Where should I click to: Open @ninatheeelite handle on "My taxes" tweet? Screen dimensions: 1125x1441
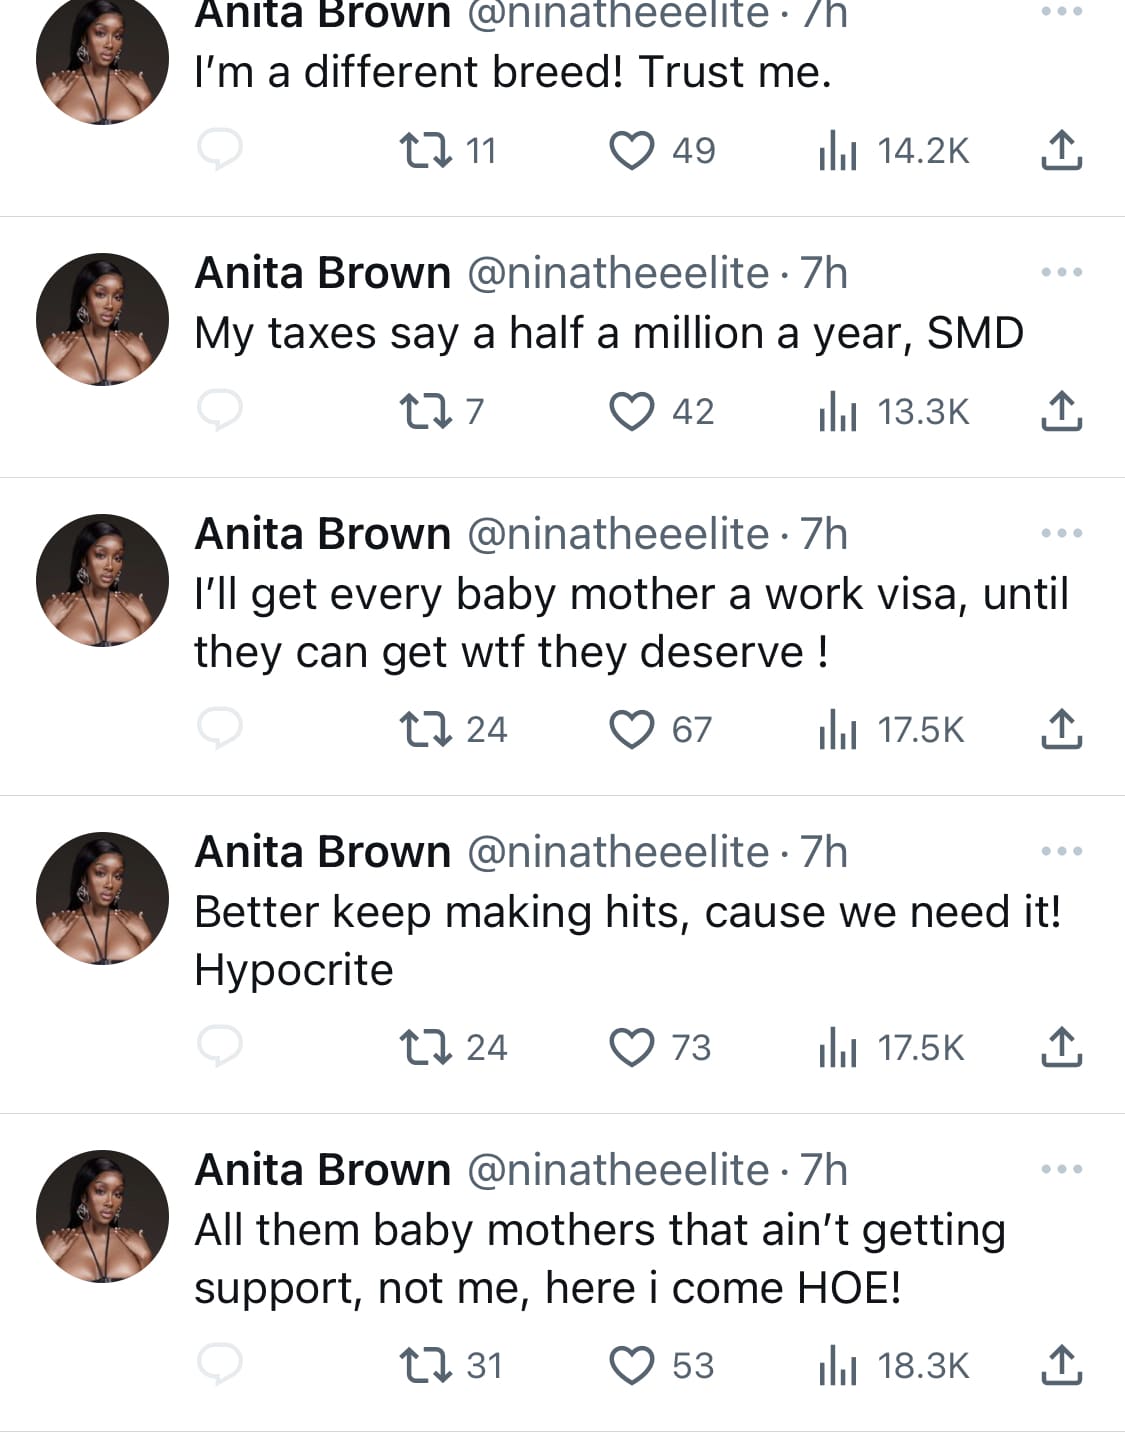click(x=617, y=273)
